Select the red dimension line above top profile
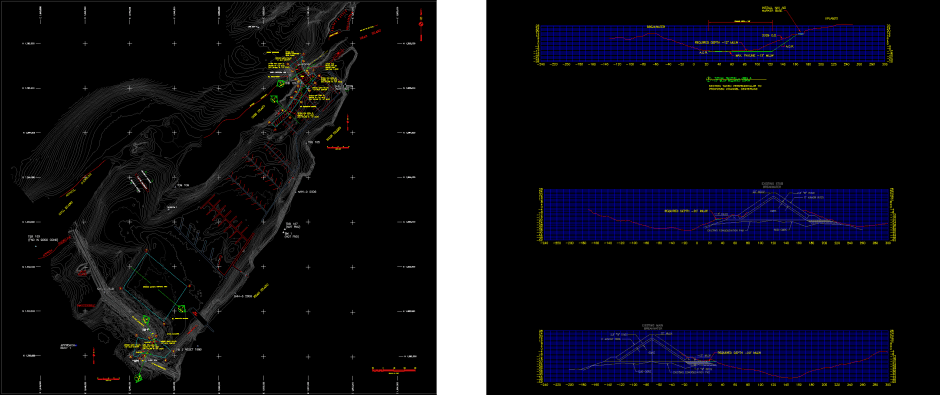Viewport: 940px width, 395px height. point(740,23)
